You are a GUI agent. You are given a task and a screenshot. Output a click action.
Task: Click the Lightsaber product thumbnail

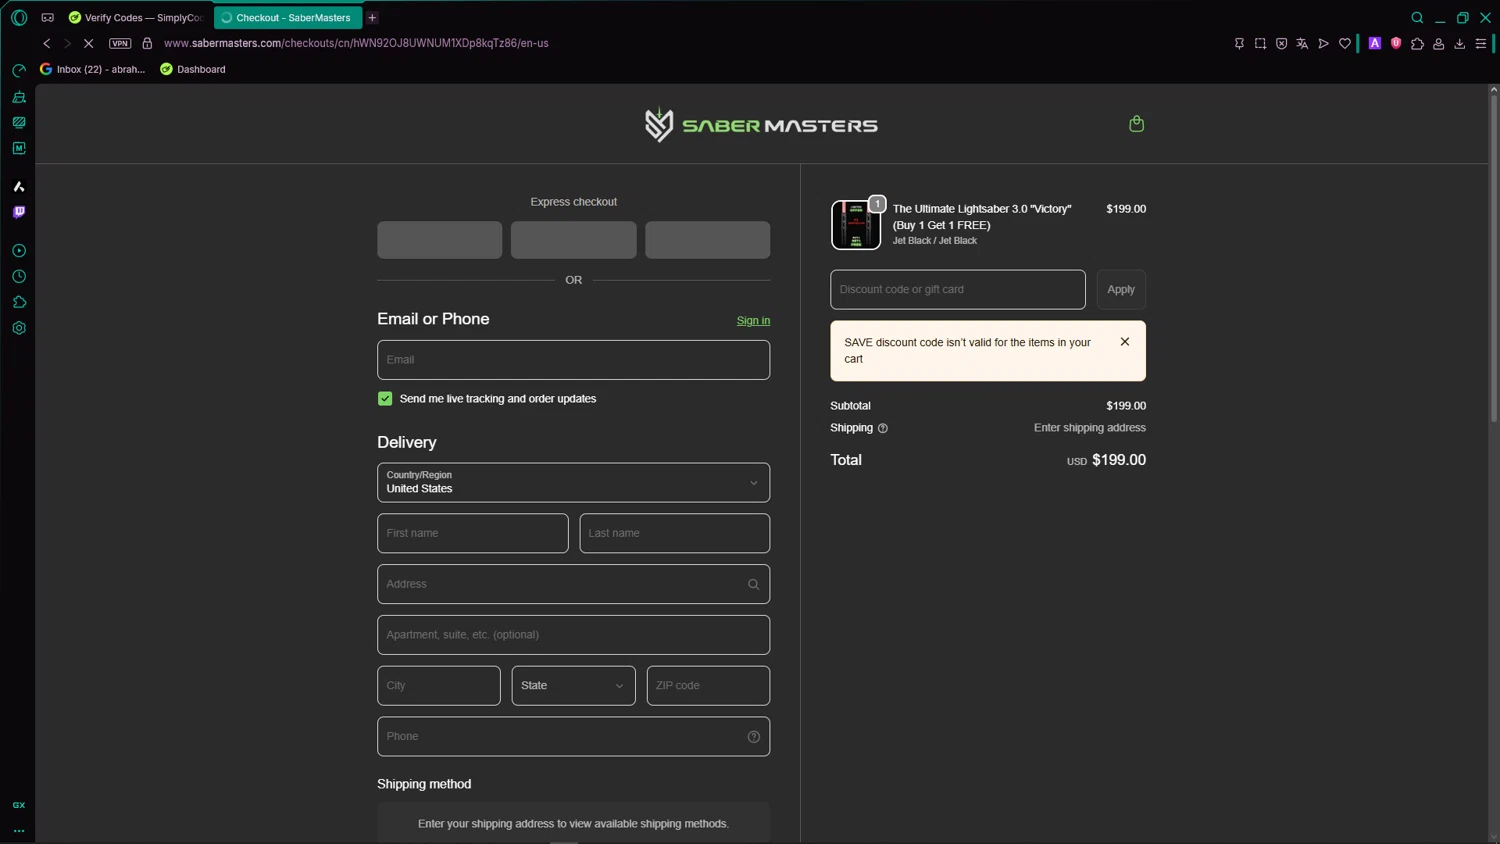point(856,224)
